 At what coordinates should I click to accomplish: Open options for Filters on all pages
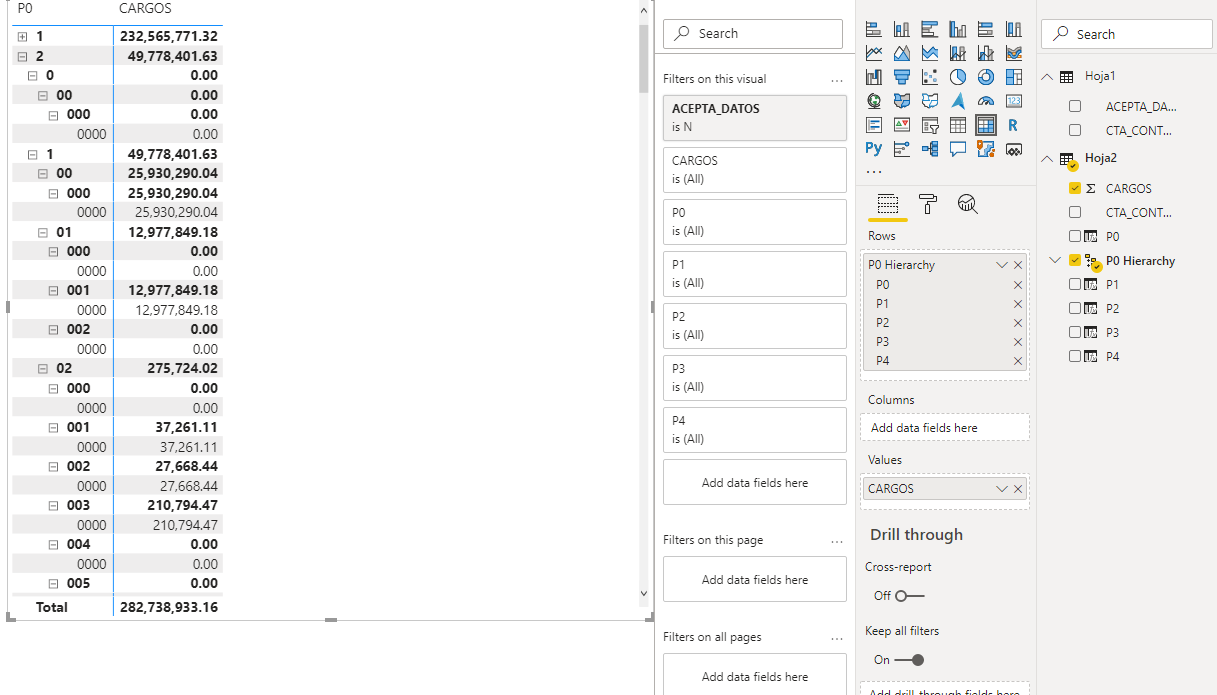[x=837, y=637]
